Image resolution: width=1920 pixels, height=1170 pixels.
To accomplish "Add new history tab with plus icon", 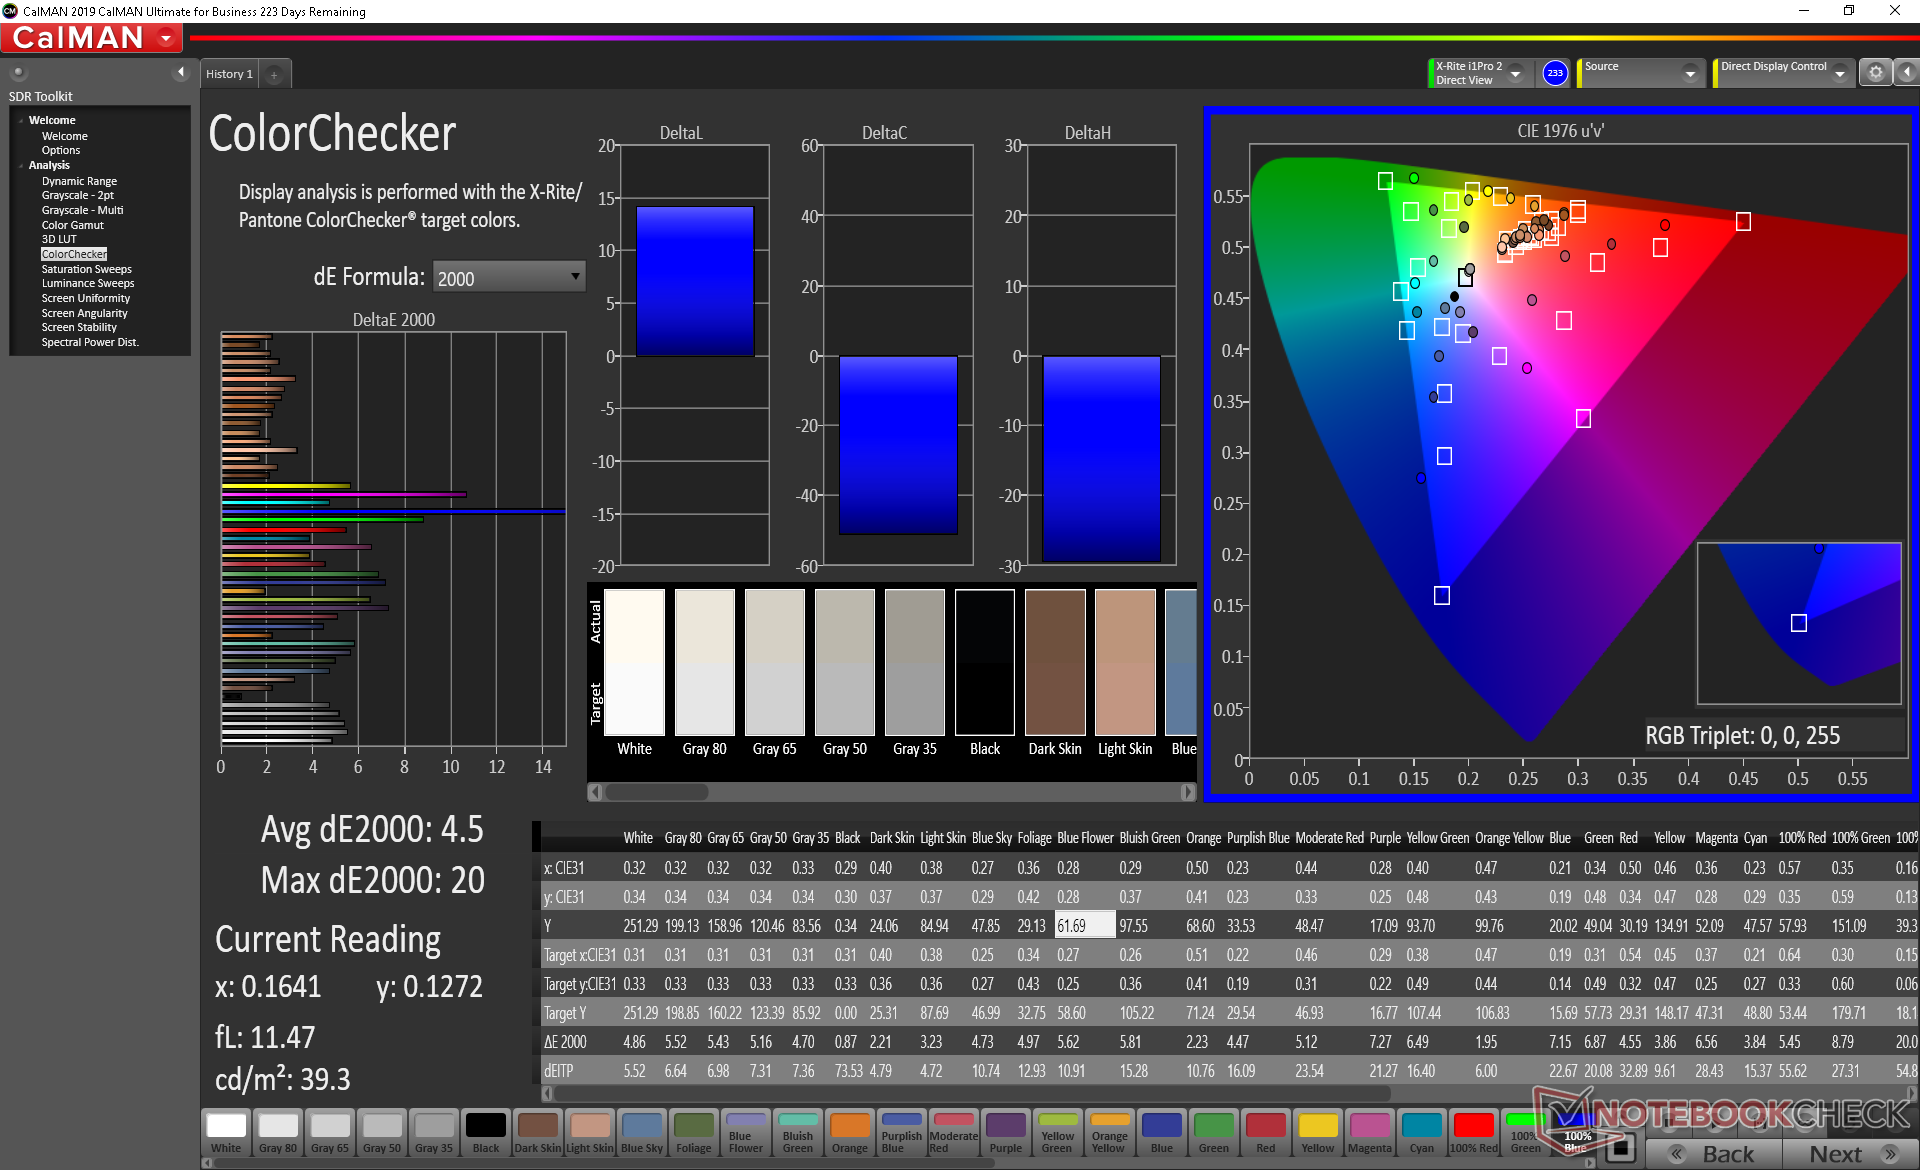I will click(274, 75).
